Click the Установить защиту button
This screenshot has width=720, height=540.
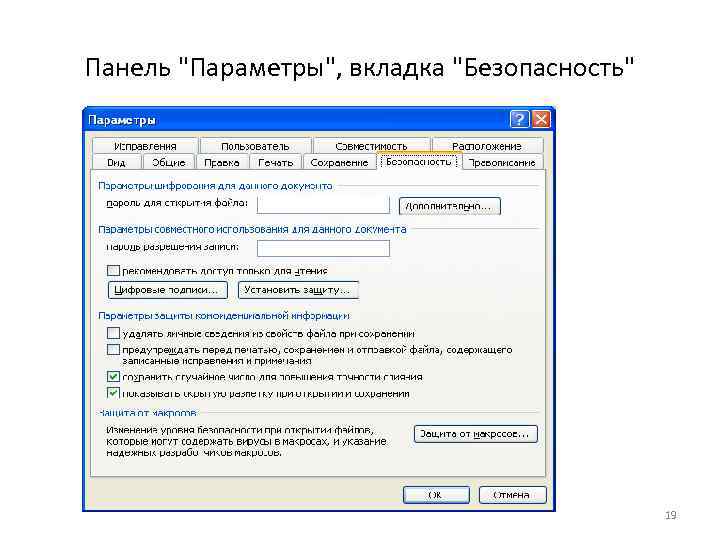coord(298,290)
